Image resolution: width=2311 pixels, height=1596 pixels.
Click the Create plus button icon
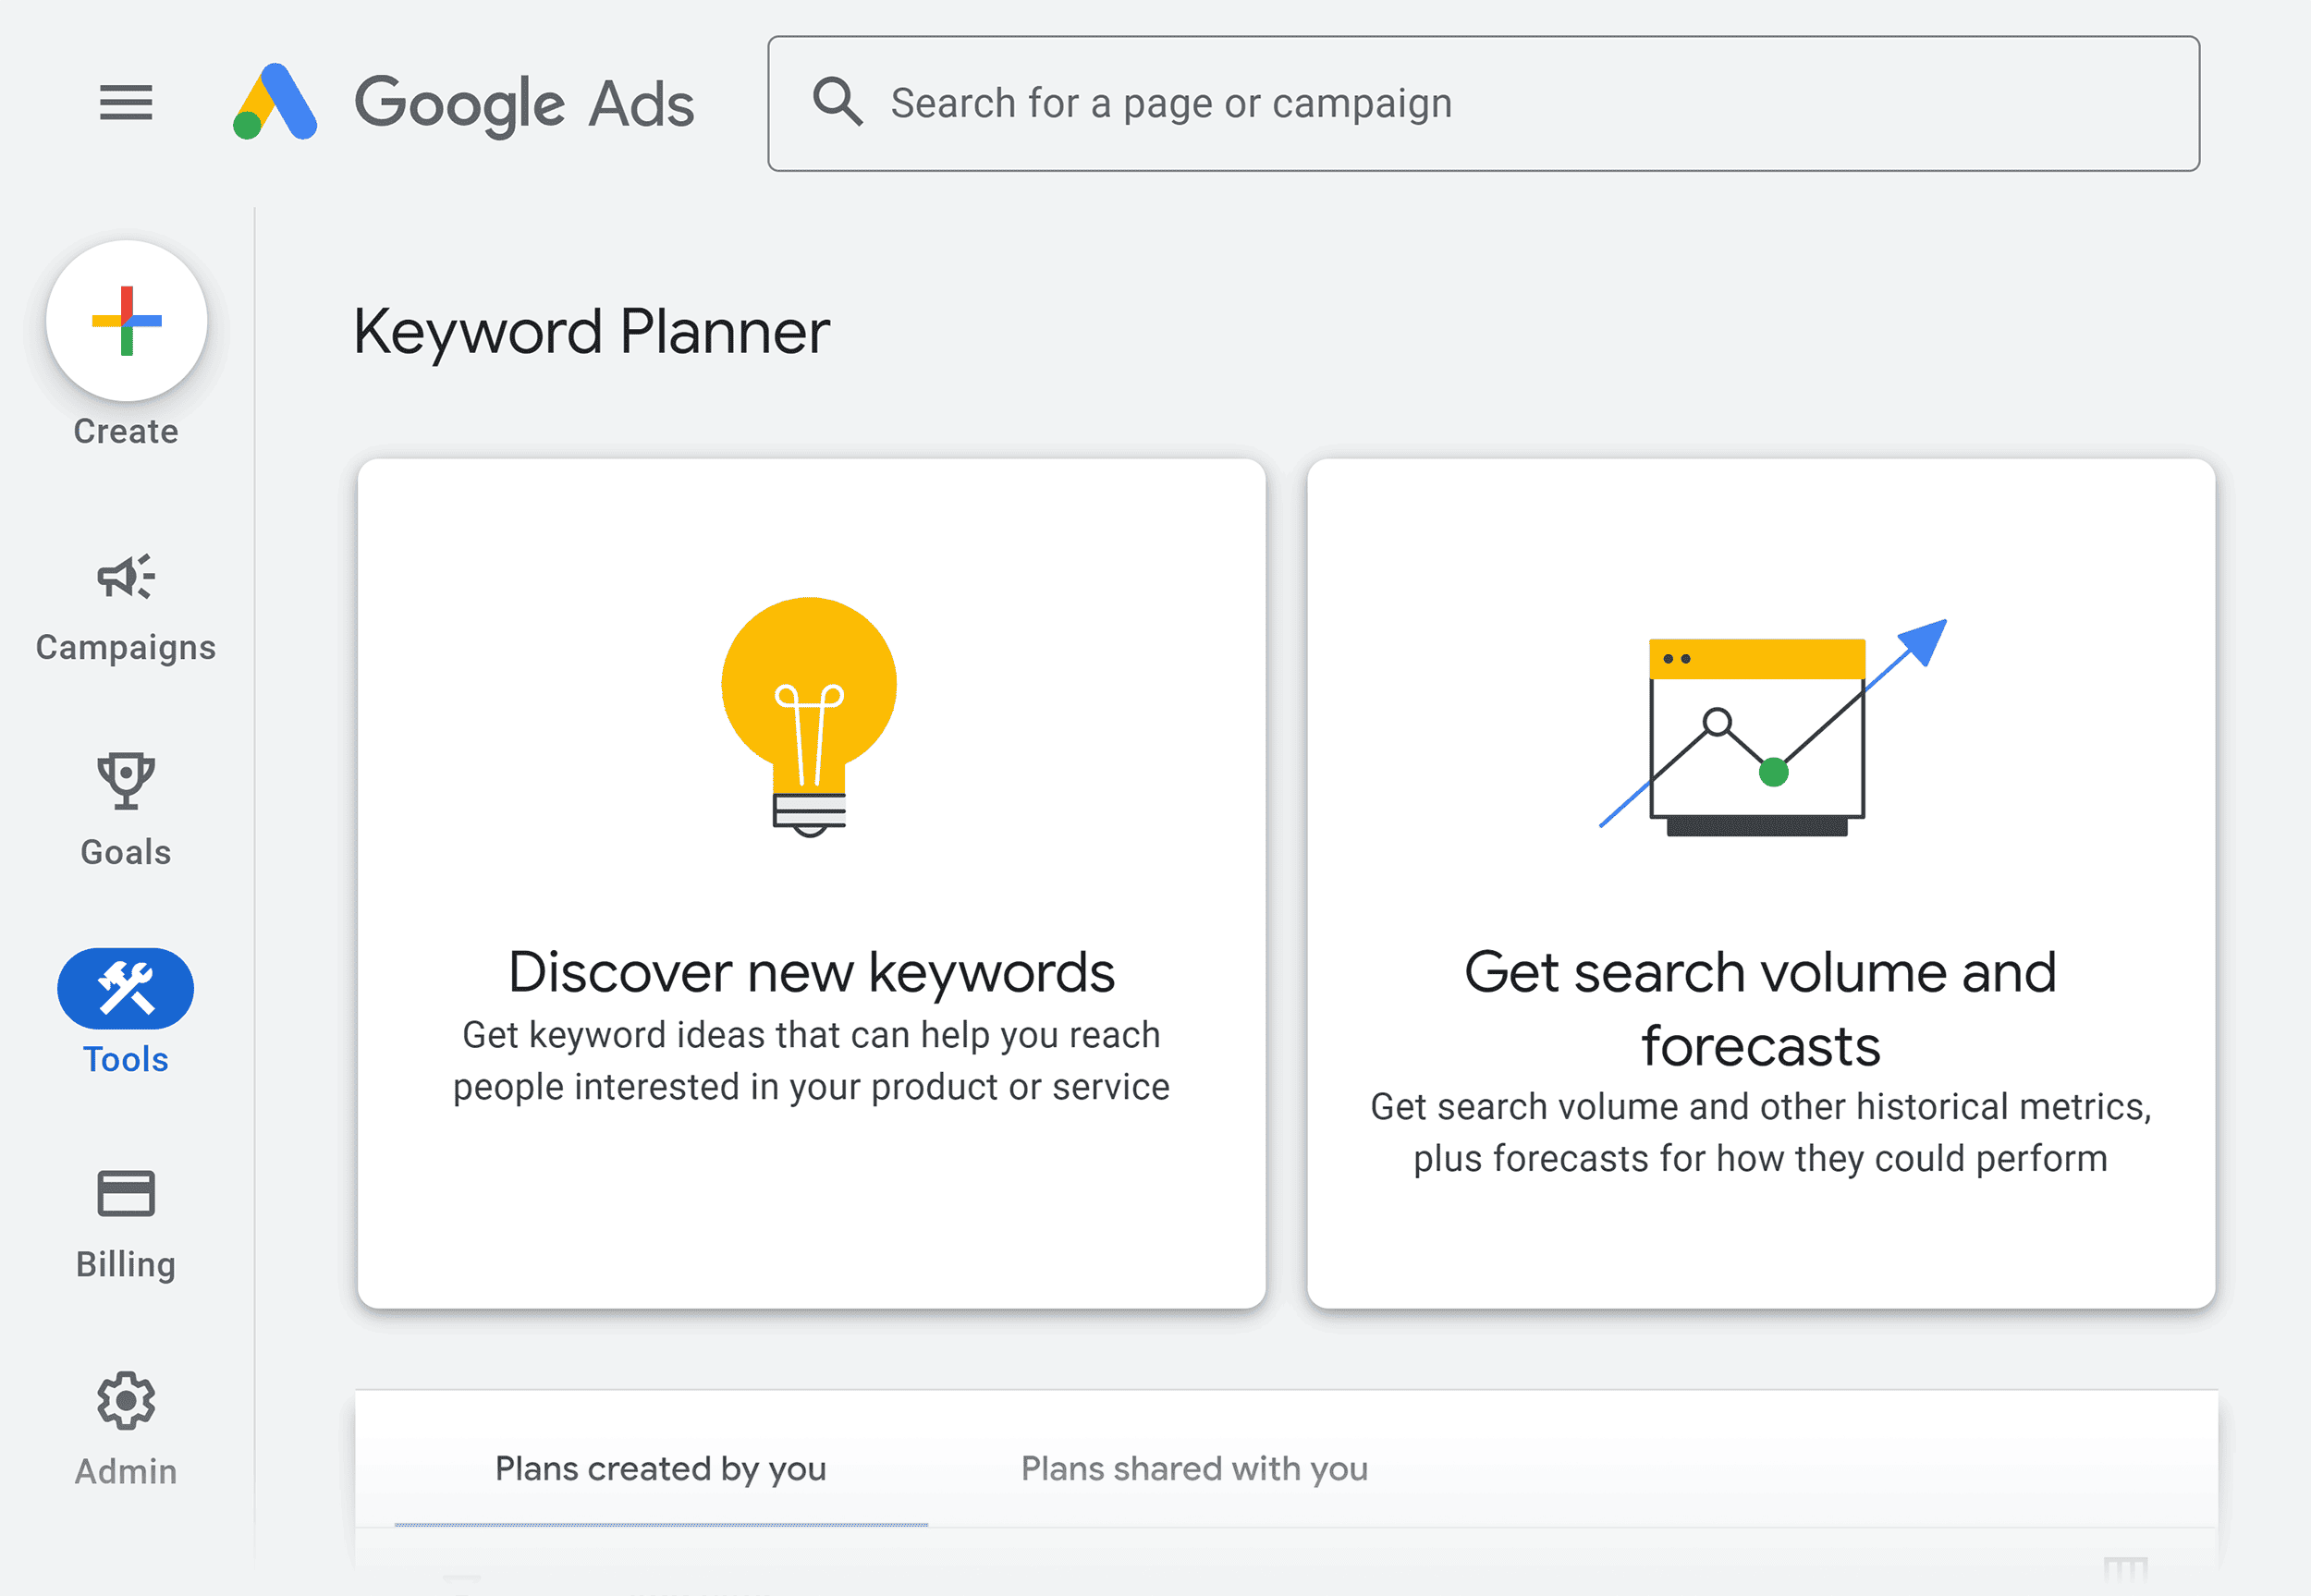[125, 322]
